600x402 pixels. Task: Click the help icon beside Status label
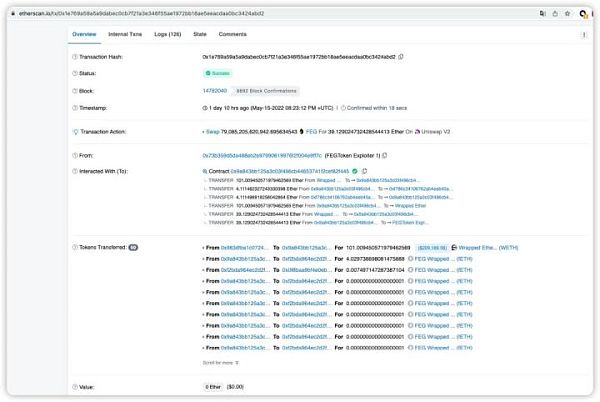click(x=74, y=74)
